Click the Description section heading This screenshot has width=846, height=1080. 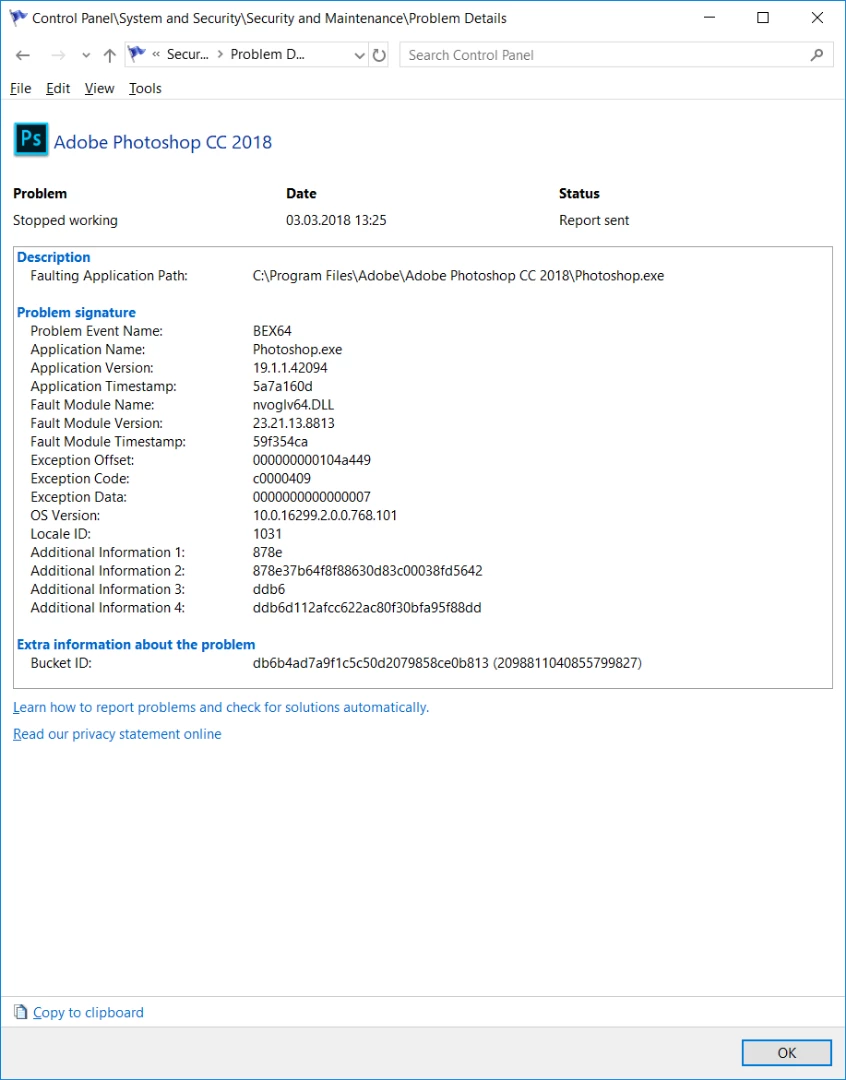(x=54, y=258)
